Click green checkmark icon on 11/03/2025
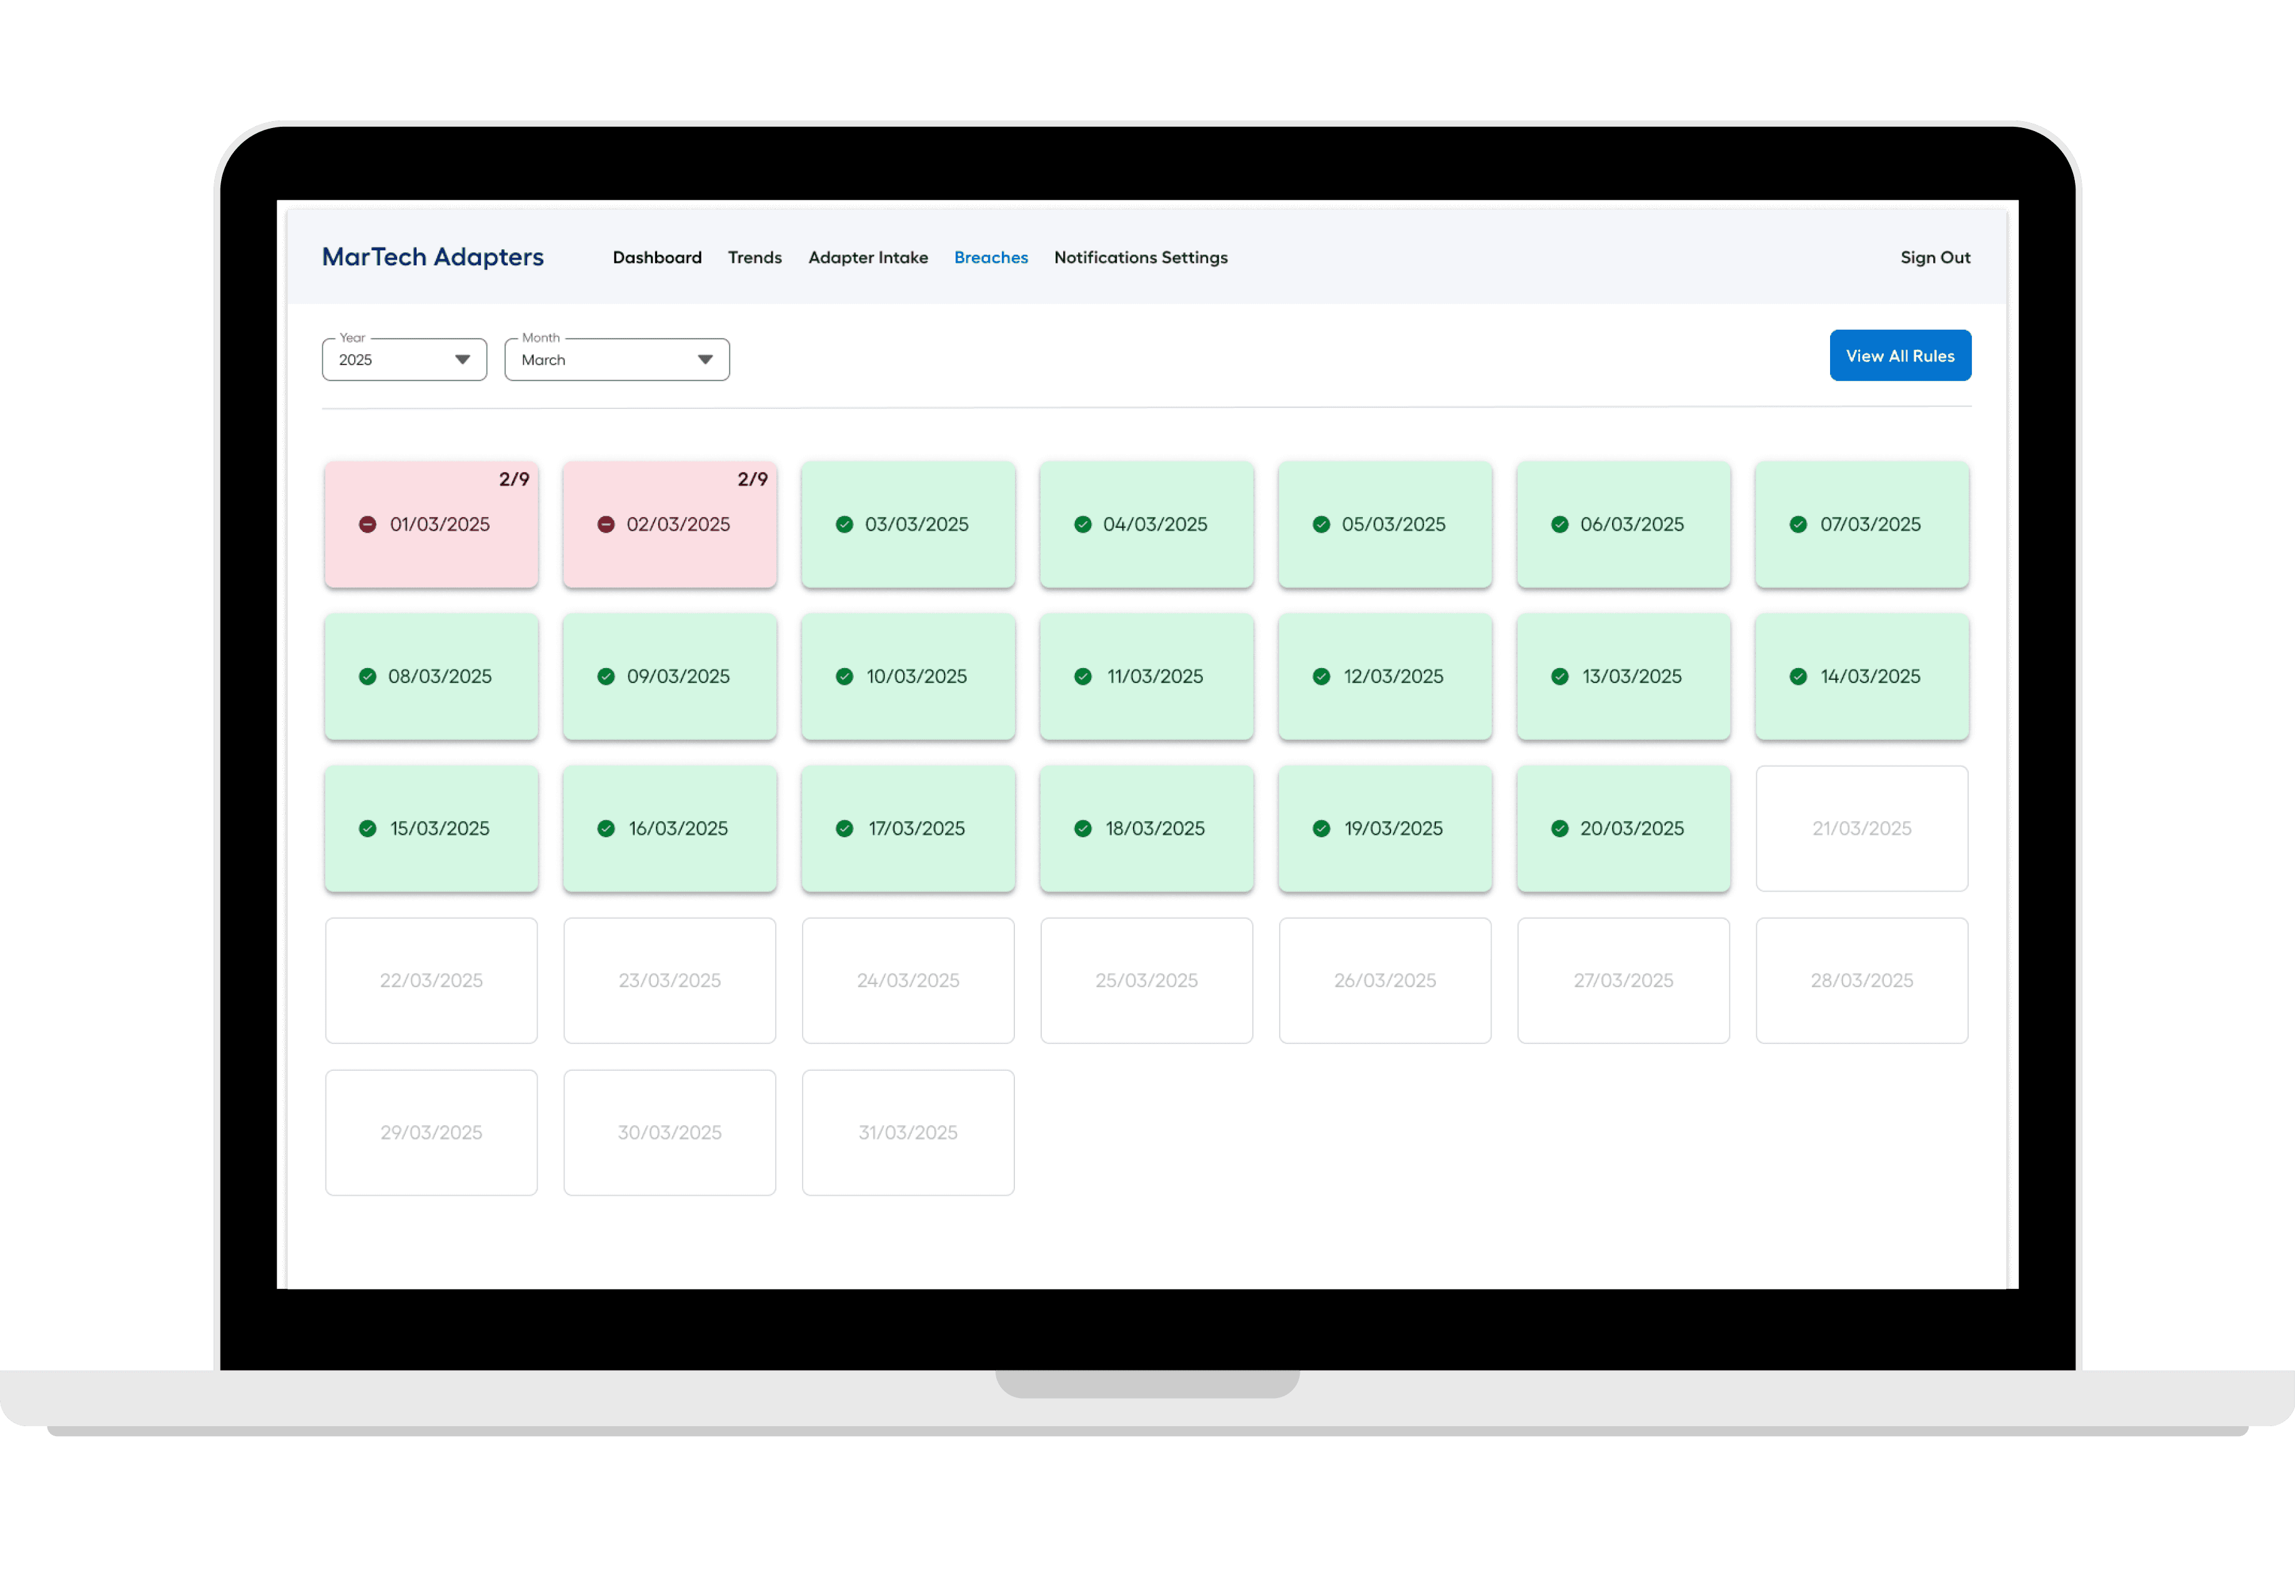The image size is (2296, 1596). click(x=1082, y=677)
